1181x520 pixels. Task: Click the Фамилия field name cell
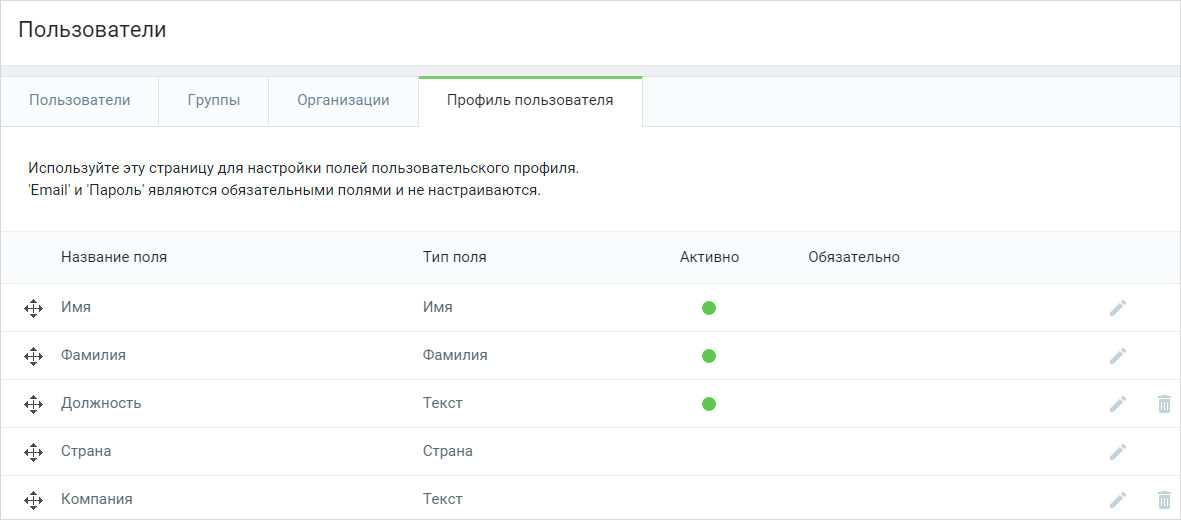93,355
